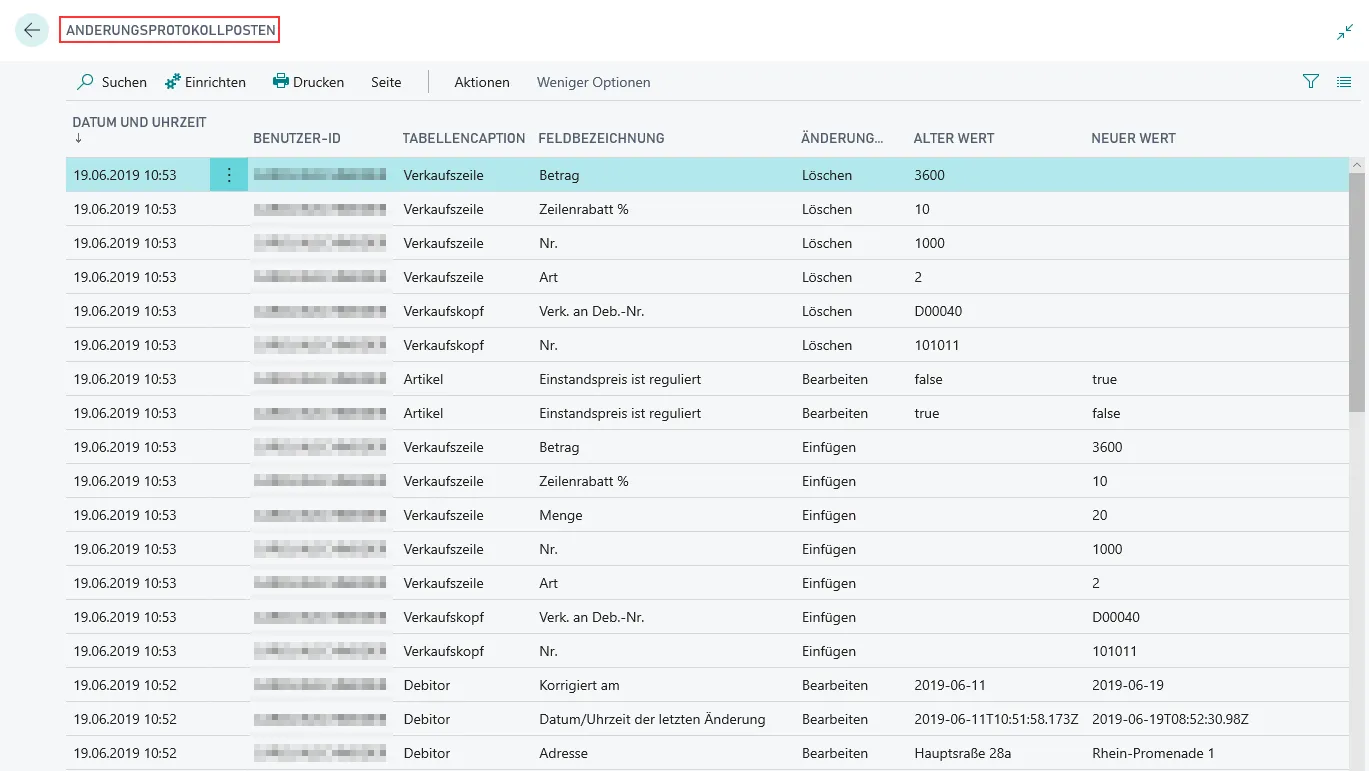Click Verkaufskopf in the old value 101011 row
Screen dimensions: 1369x771
(443, 345)
